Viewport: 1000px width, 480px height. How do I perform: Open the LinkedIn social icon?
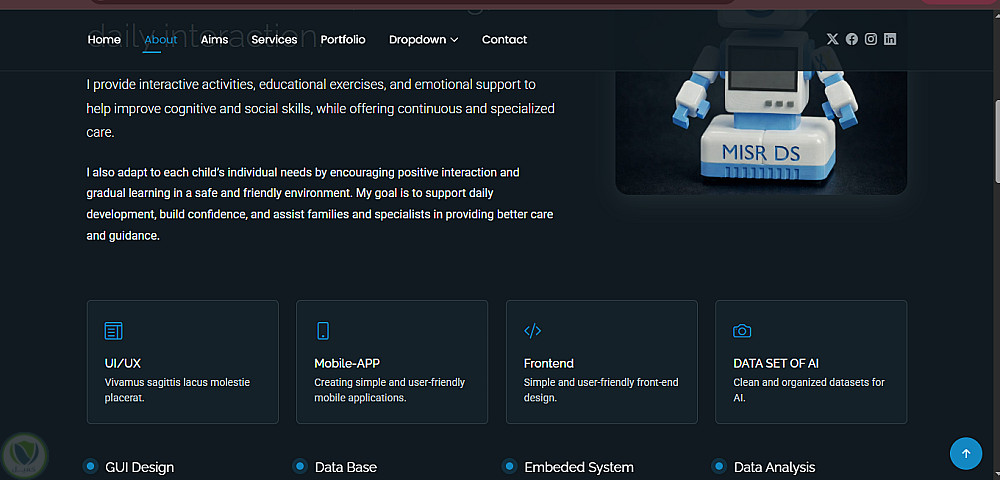click(x=890, y=39)
